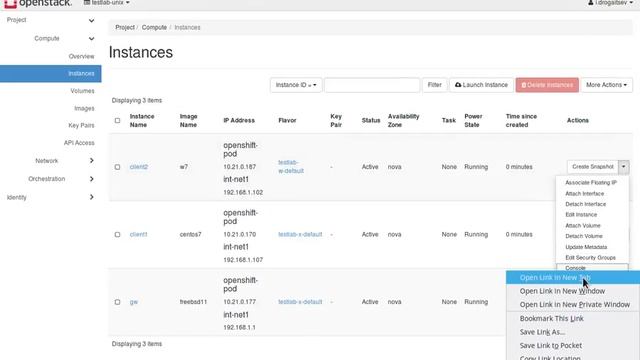The width and height of the screenshot is (640, 360).
Task: Choose Edit Instance action
Action: [581, 215]
